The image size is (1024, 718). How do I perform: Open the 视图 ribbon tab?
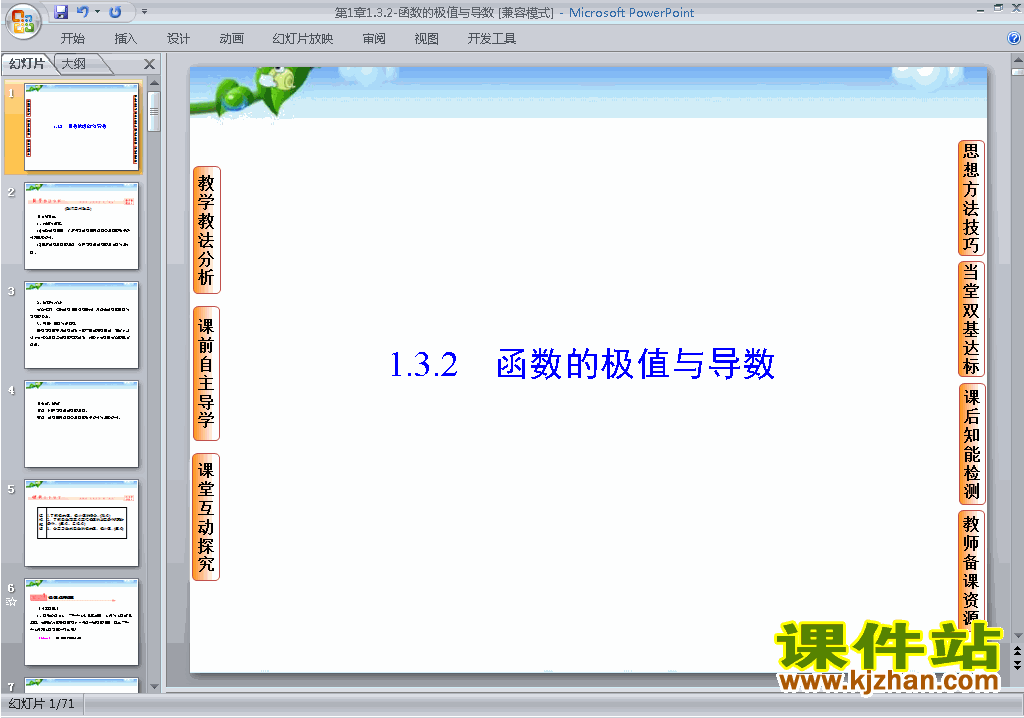click(426, 39)
